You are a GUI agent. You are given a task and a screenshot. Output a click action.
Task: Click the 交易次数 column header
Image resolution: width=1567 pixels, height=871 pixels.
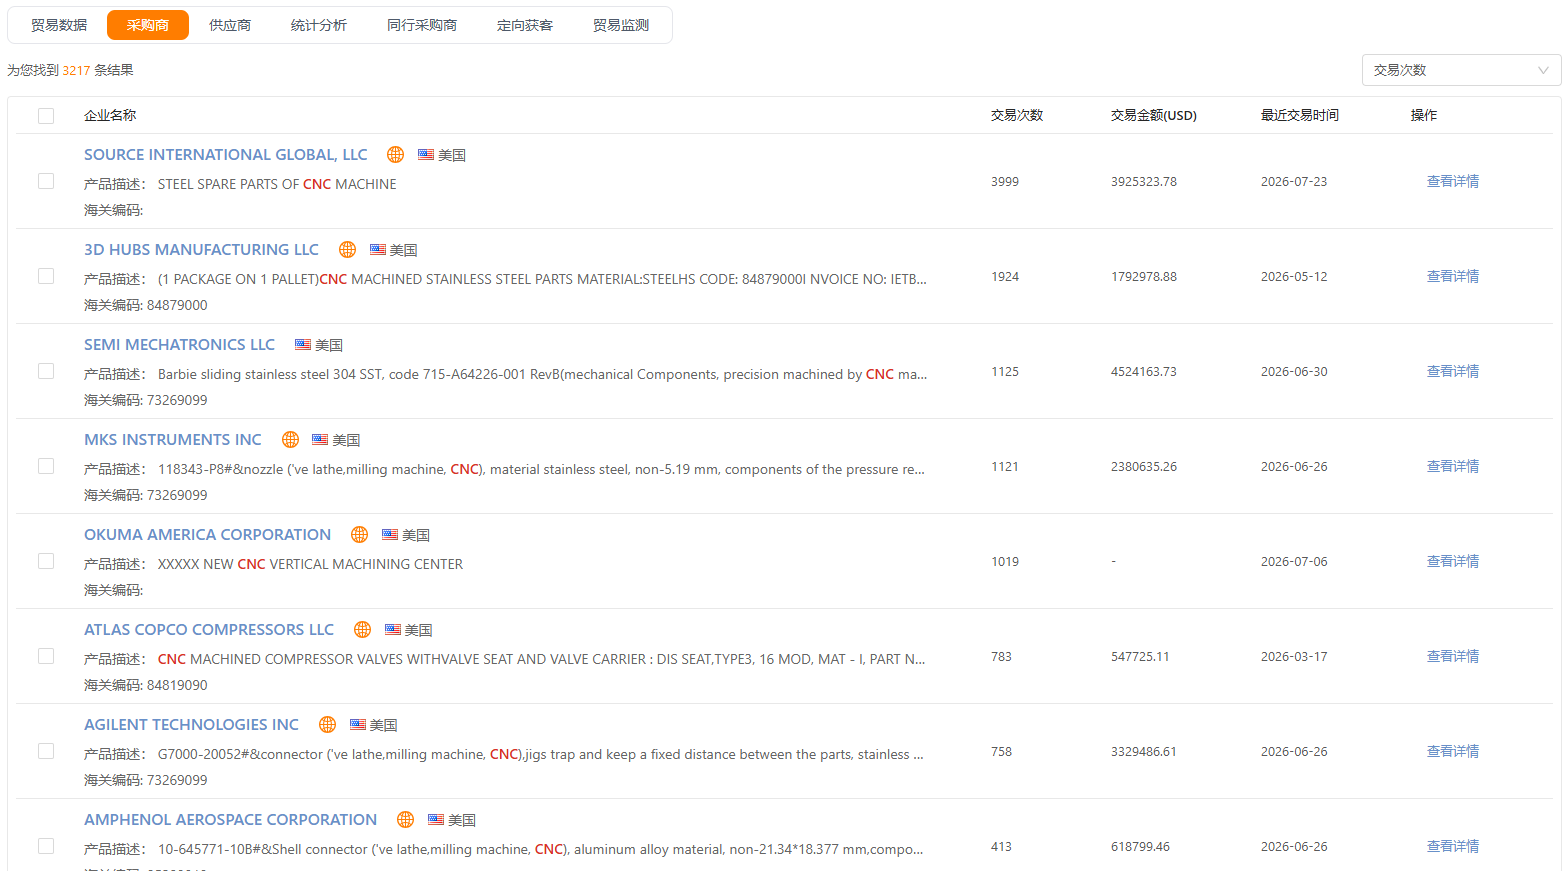[1017, 116]
